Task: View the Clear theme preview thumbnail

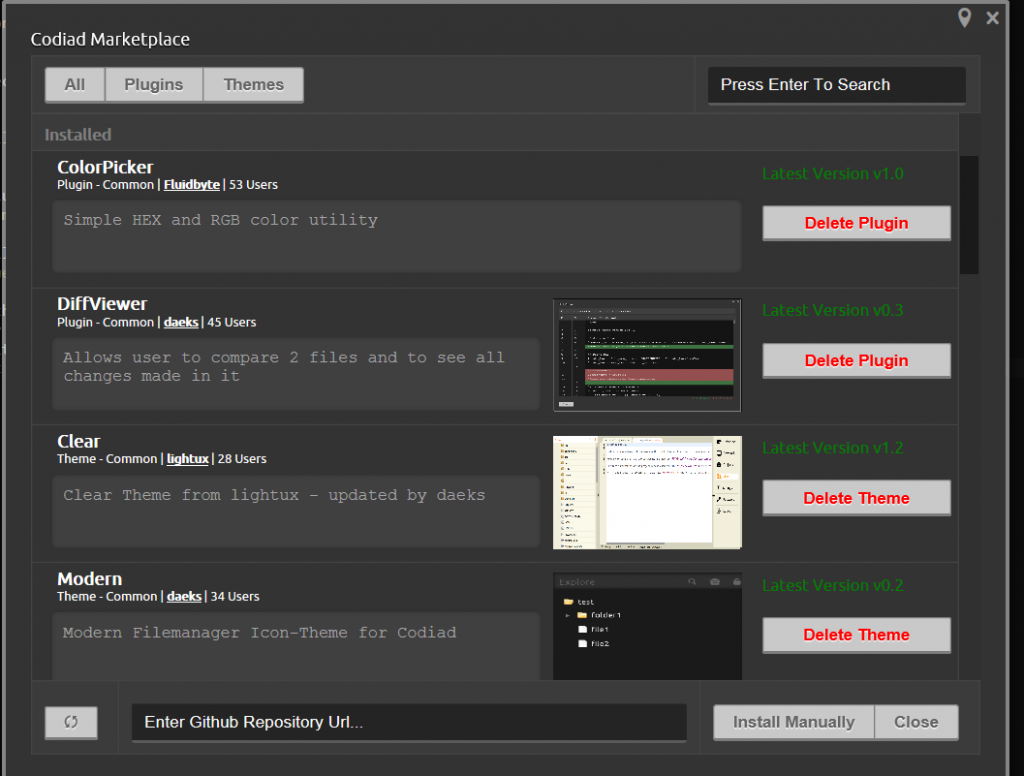Action: 646,492
